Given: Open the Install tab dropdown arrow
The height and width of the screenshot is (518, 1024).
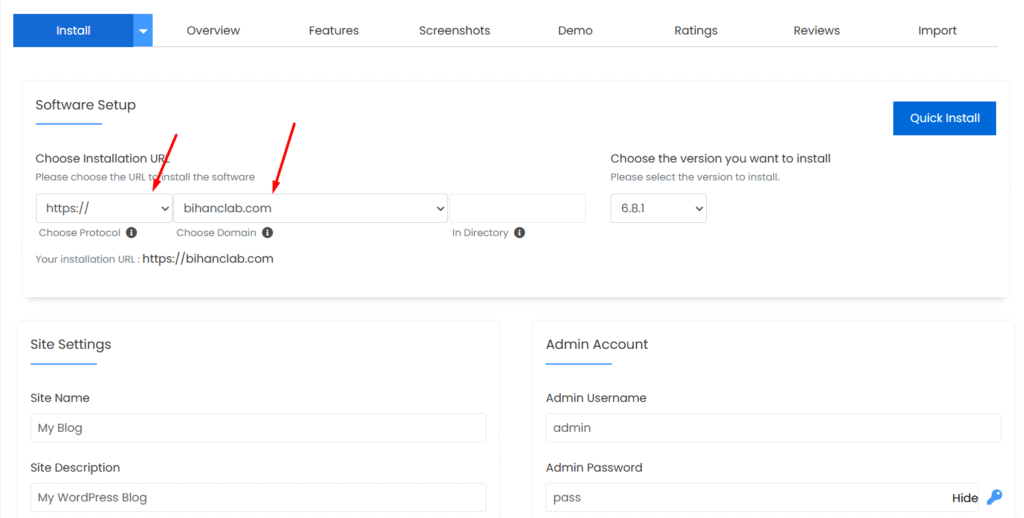Looking at the screenshot, I should click(144, 31).
